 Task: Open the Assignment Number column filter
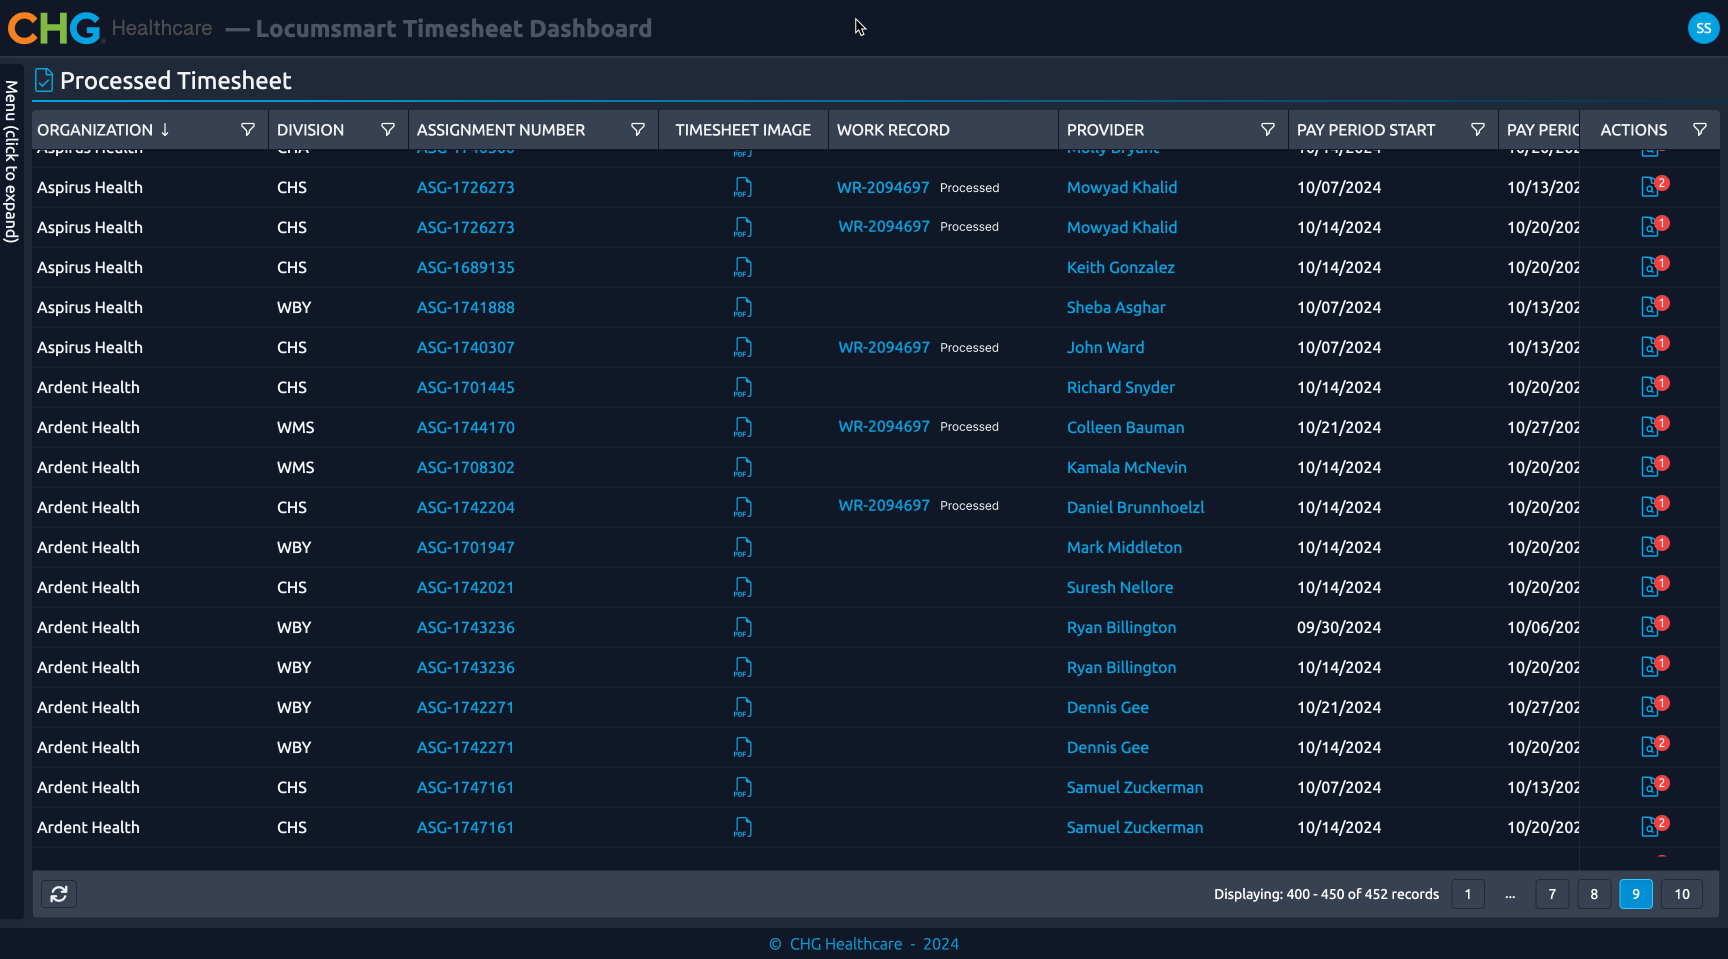pos(638,130)
